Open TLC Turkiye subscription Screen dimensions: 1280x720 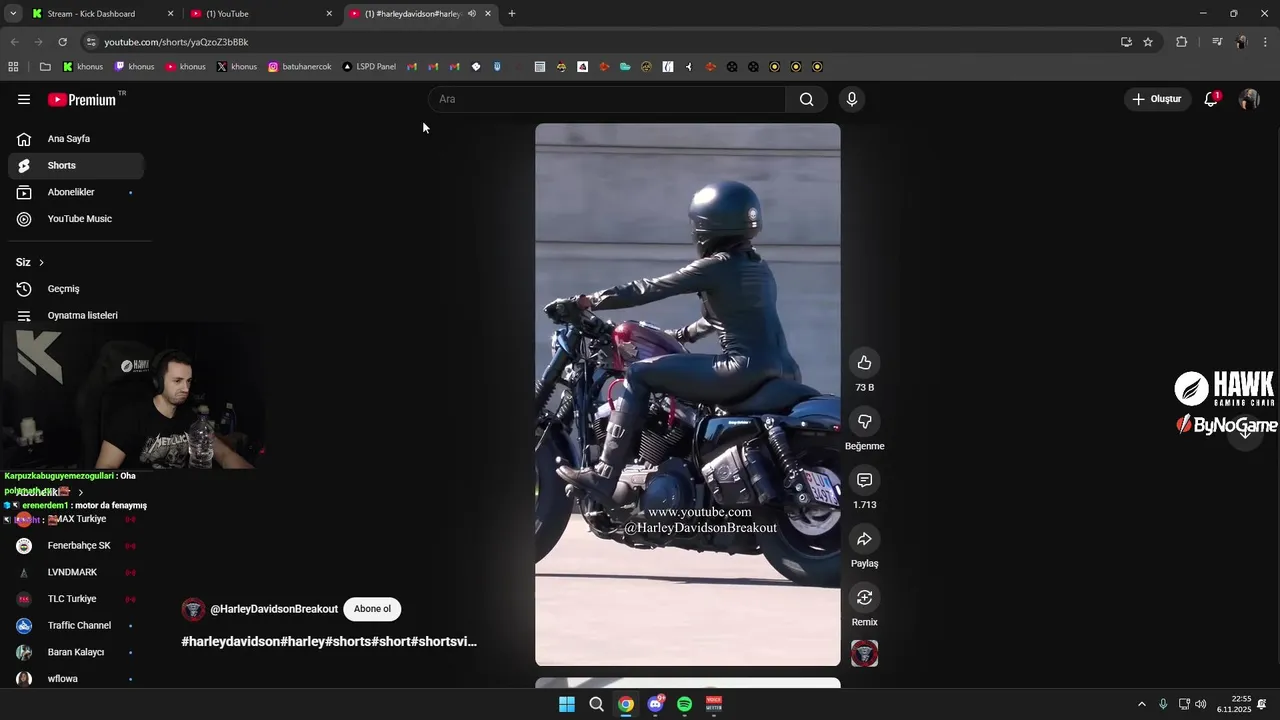[76, 599]
